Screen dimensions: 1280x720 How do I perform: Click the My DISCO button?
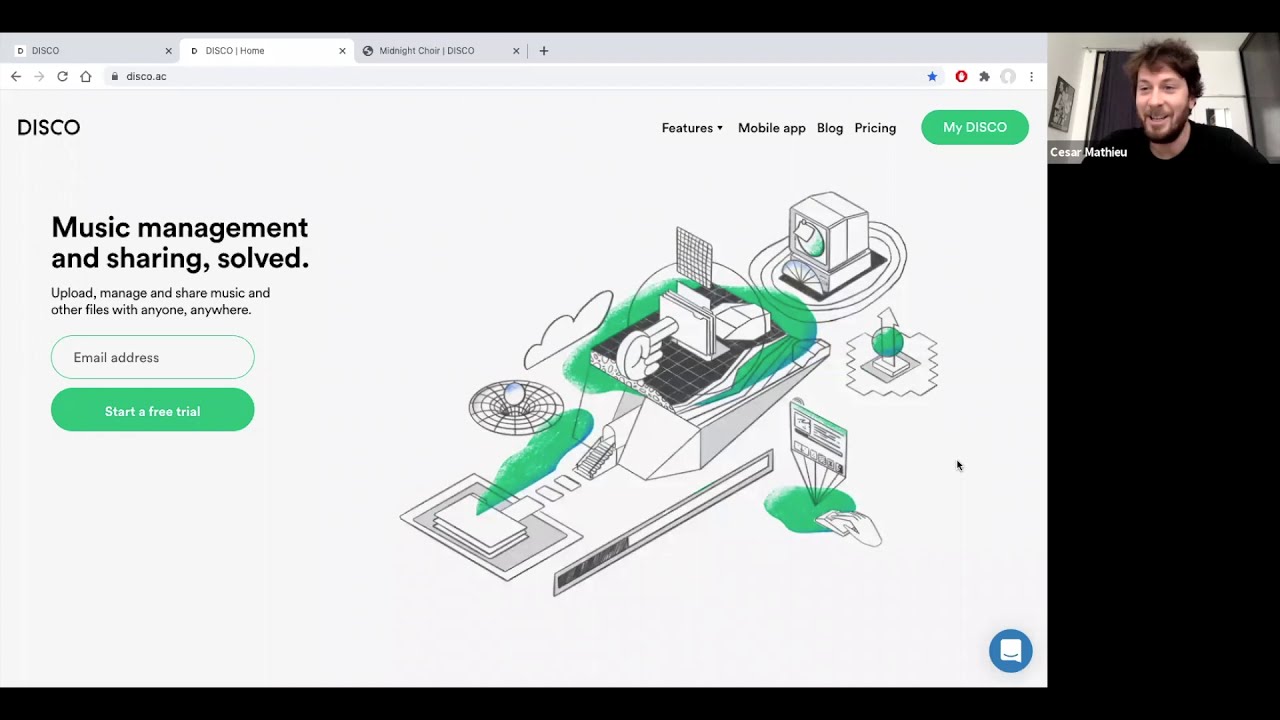pyautogui.click(x=975, y=127)
